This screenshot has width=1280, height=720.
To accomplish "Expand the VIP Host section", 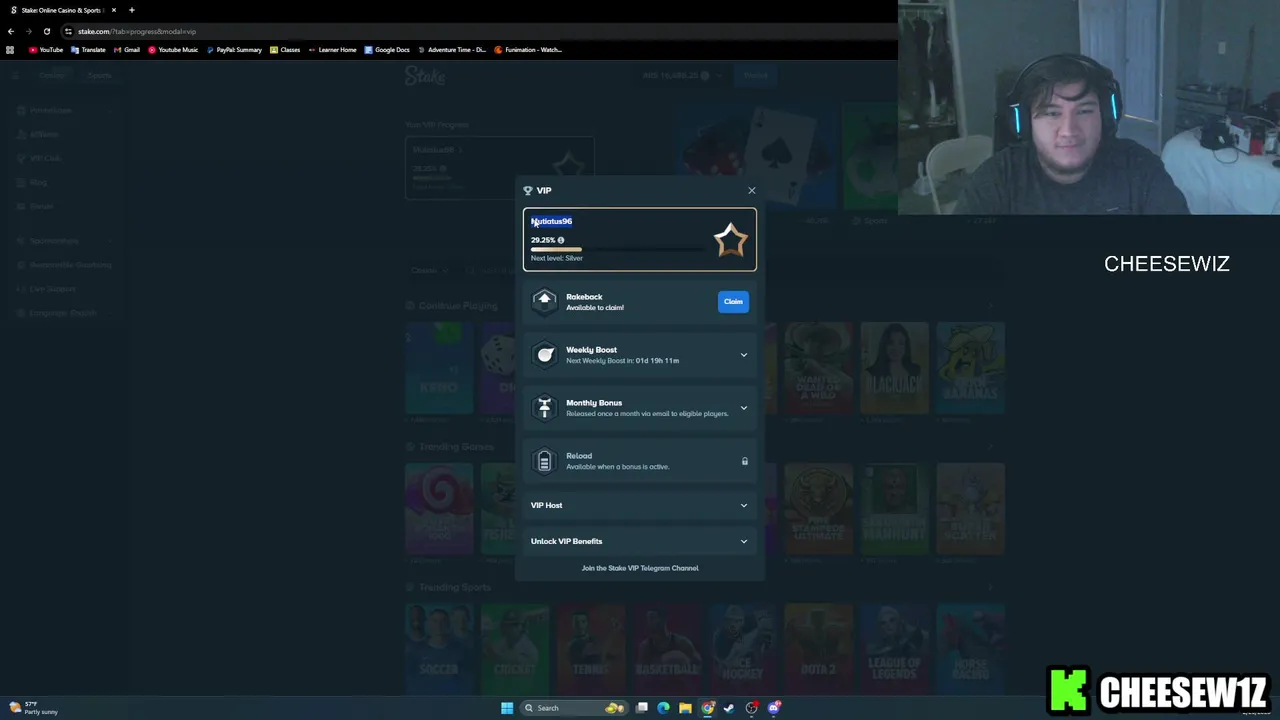I will [640, 505].
